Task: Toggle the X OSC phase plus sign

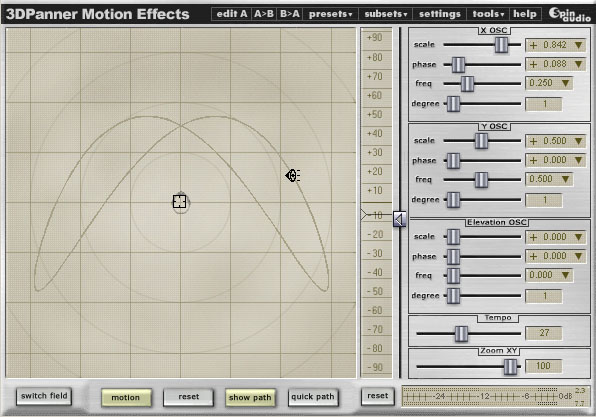Action: (x=533, y=64)
